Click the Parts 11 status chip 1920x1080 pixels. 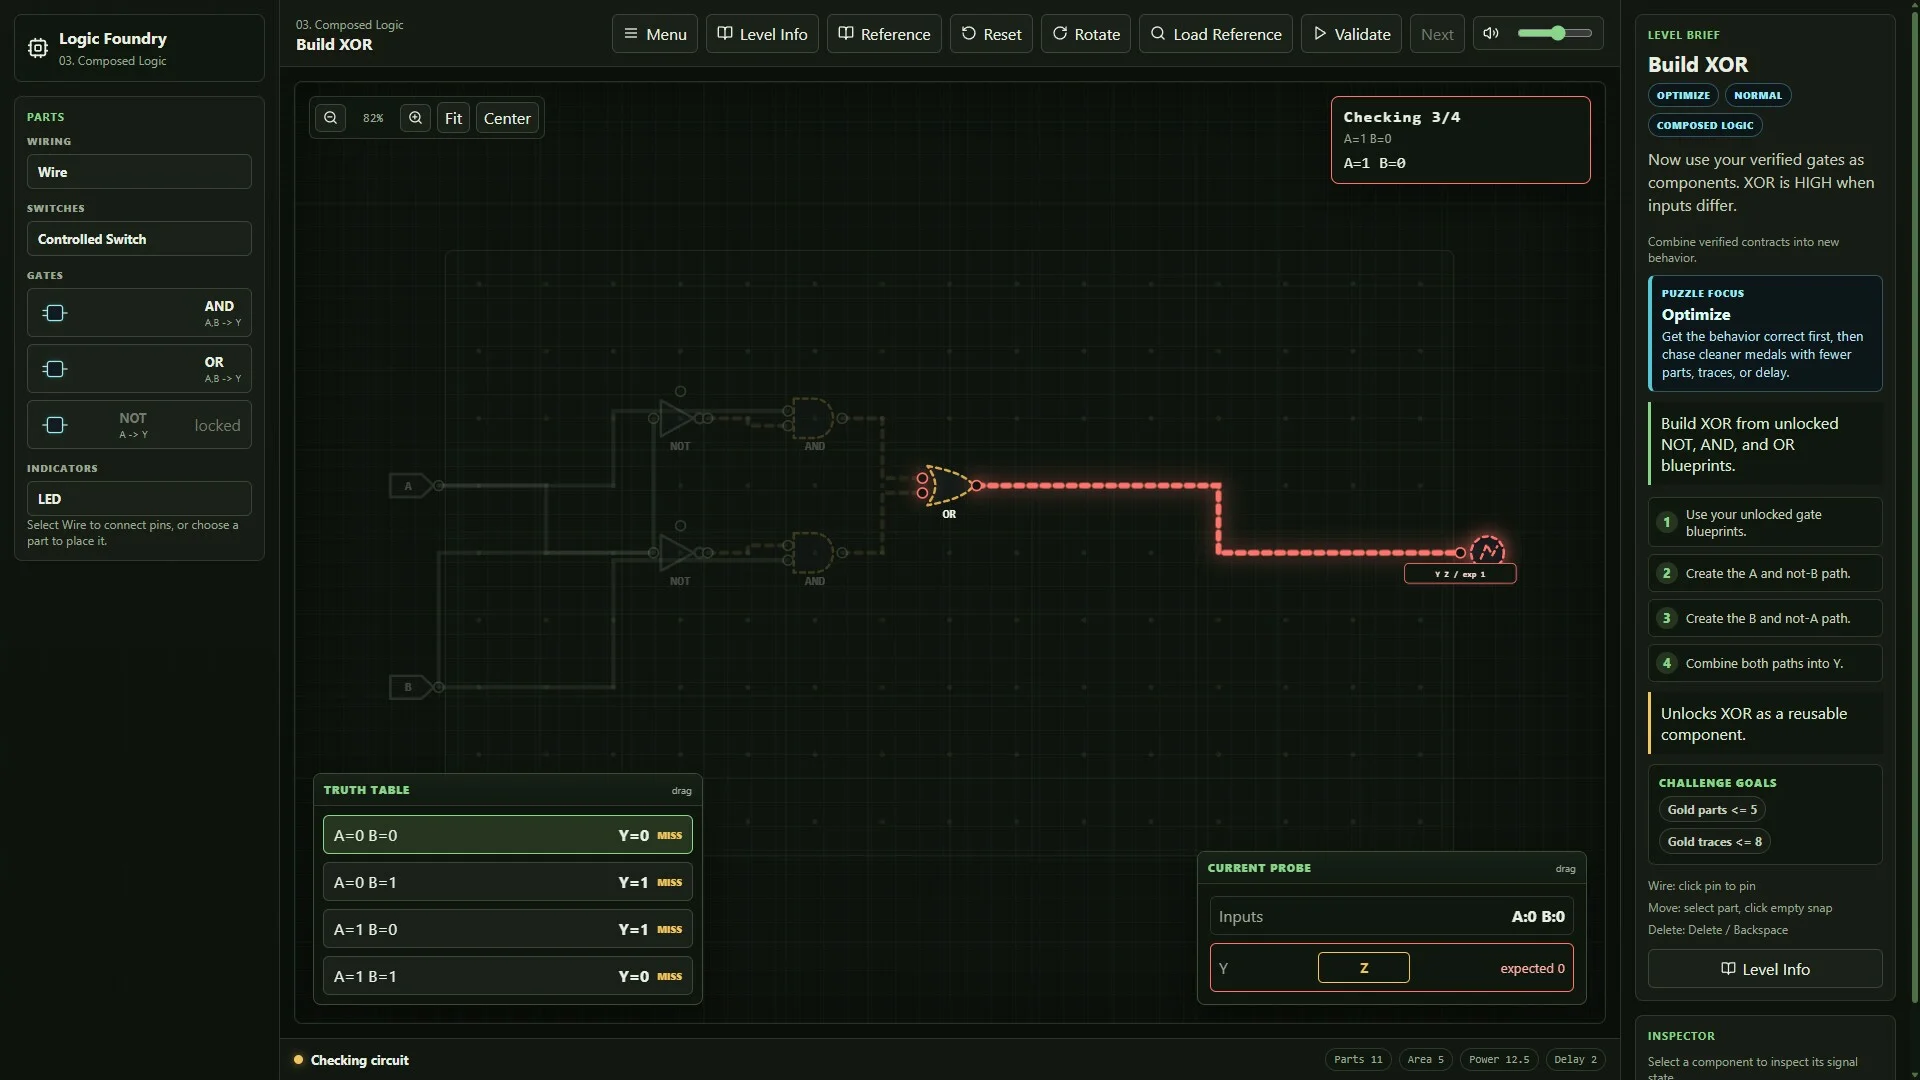tap(1357, 1060)
